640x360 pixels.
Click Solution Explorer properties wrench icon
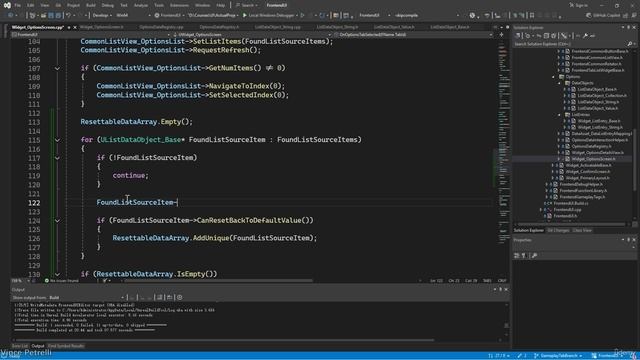click(x=585, y=36)
